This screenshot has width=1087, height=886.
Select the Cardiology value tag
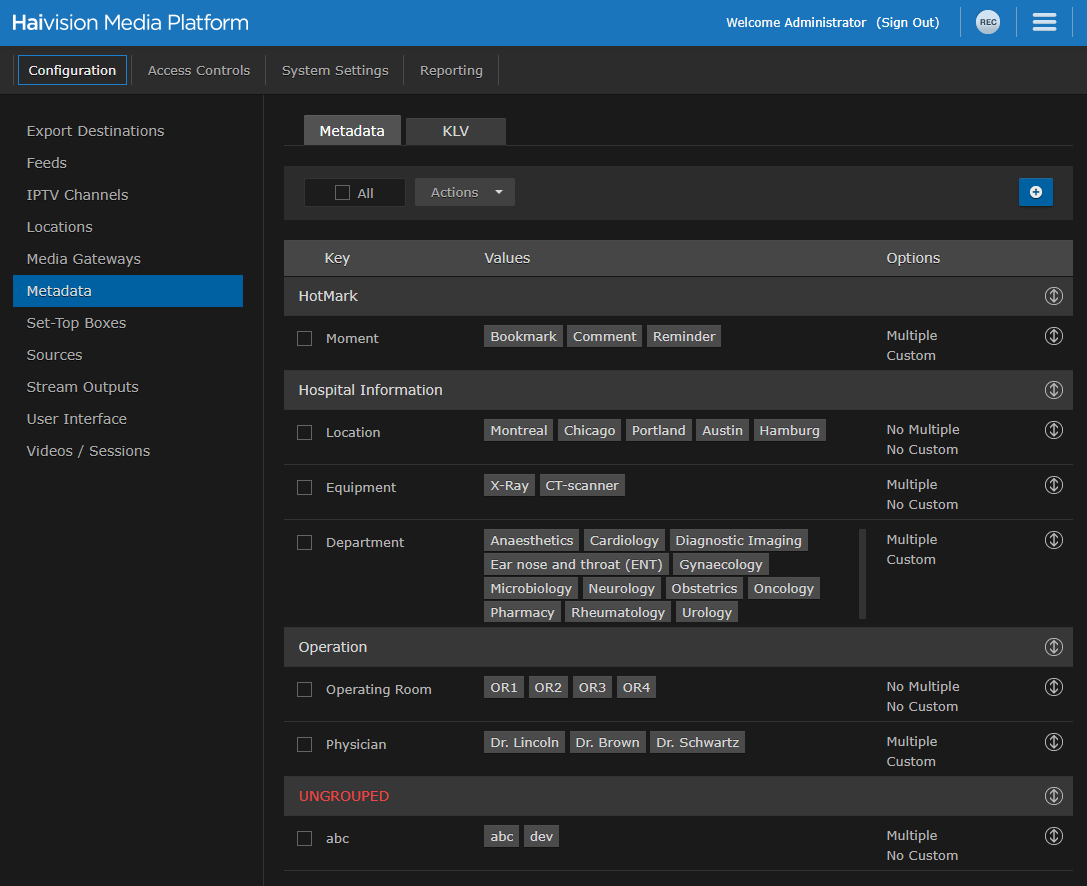[x=624, y=540]
